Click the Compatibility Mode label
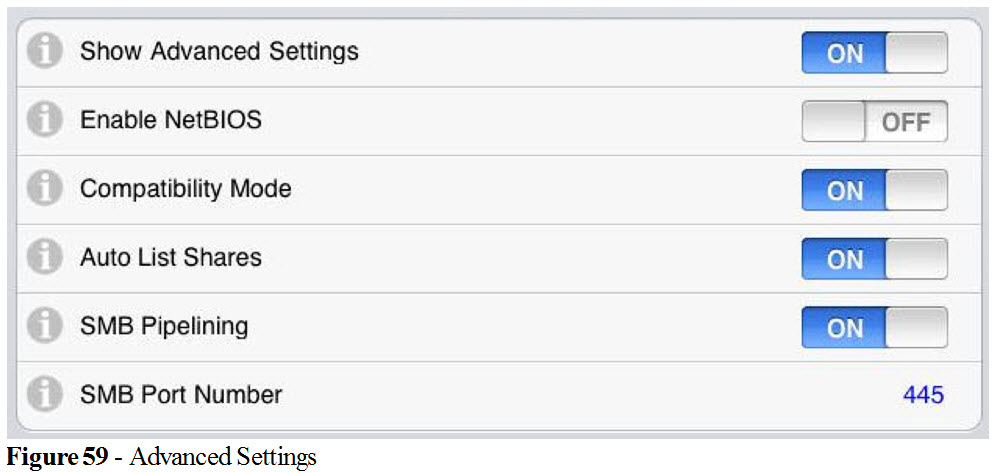Viewport: 1002px width, 473px height. (185, 188)
